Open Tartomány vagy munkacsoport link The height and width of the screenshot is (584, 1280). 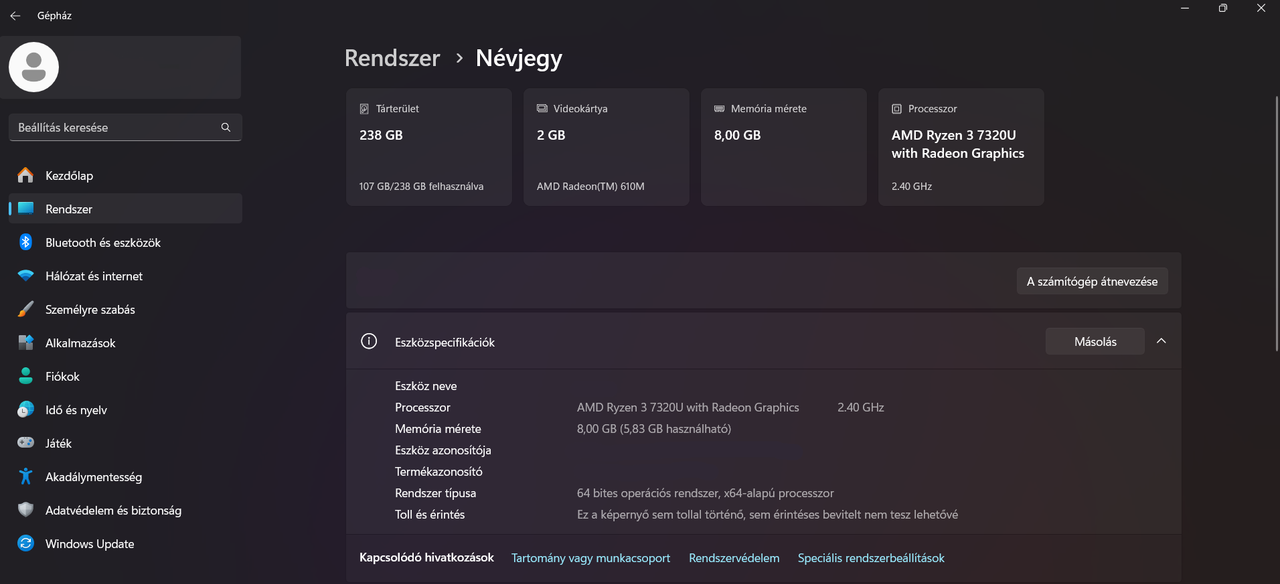pyautogui.click(x=591, y=558)
